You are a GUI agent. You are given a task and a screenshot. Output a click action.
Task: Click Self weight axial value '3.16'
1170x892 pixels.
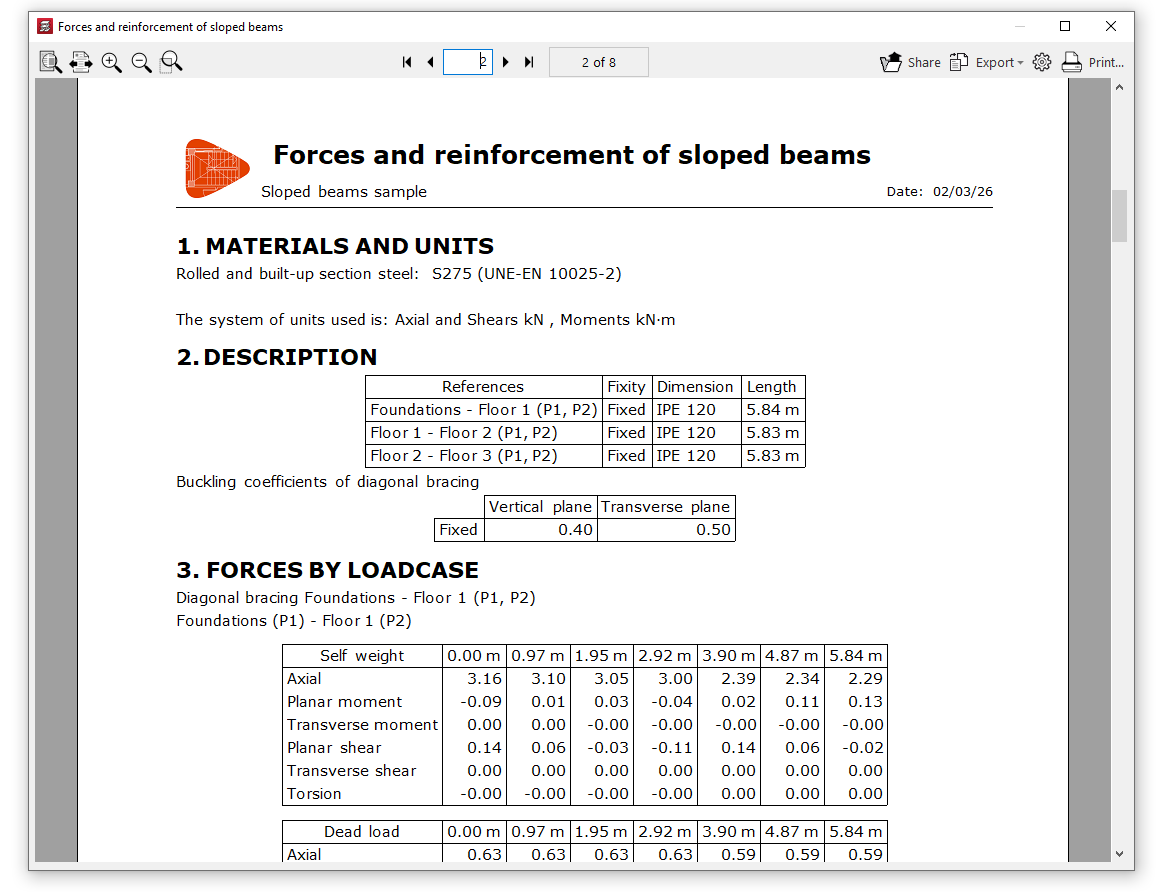click(484, 679)
